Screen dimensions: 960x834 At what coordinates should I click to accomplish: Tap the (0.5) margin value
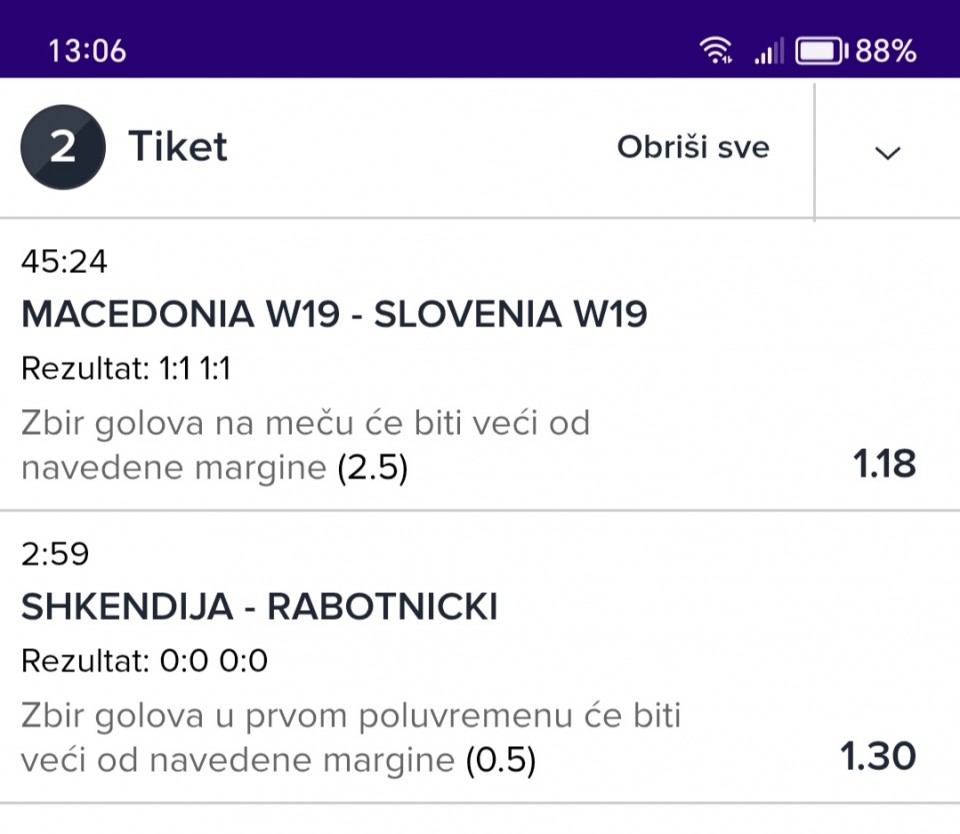501,762
